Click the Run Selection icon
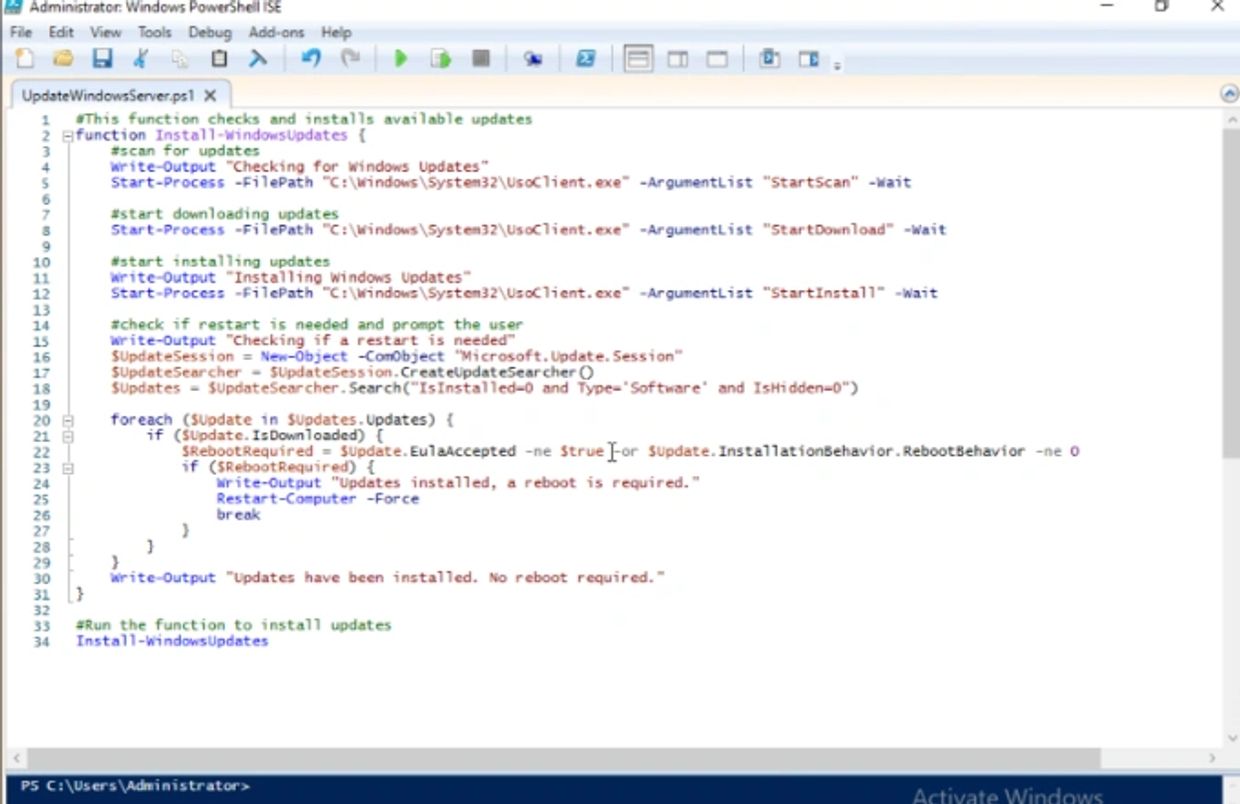The width and height of the screenshot is (1240, 804). click(440, 59)
